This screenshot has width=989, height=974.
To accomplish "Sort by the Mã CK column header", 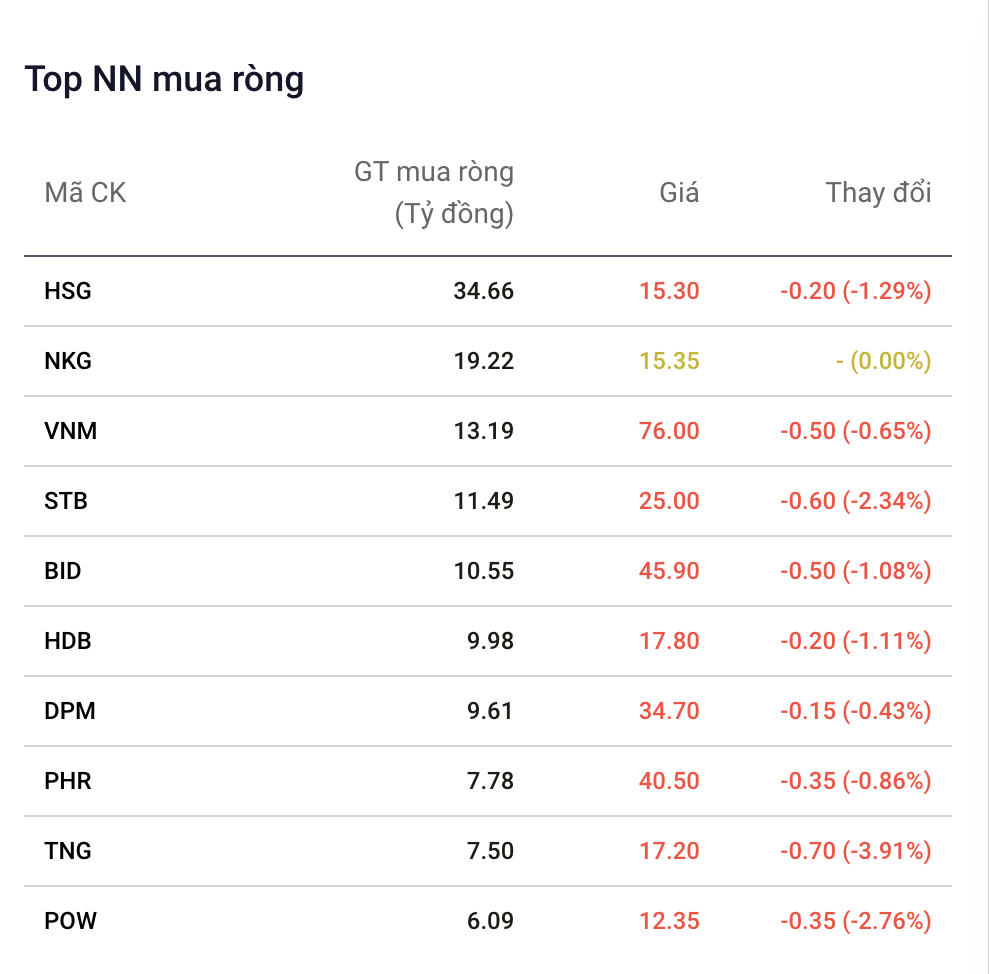I will coord(85,192).
